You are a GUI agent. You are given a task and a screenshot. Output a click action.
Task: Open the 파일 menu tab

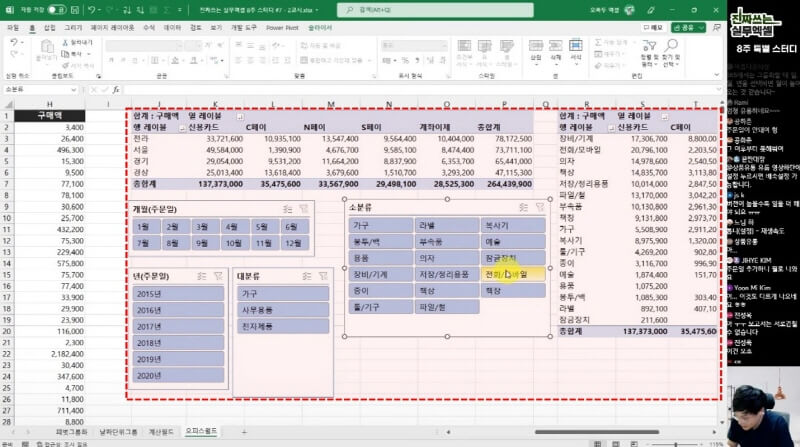[x=13, y=28]
